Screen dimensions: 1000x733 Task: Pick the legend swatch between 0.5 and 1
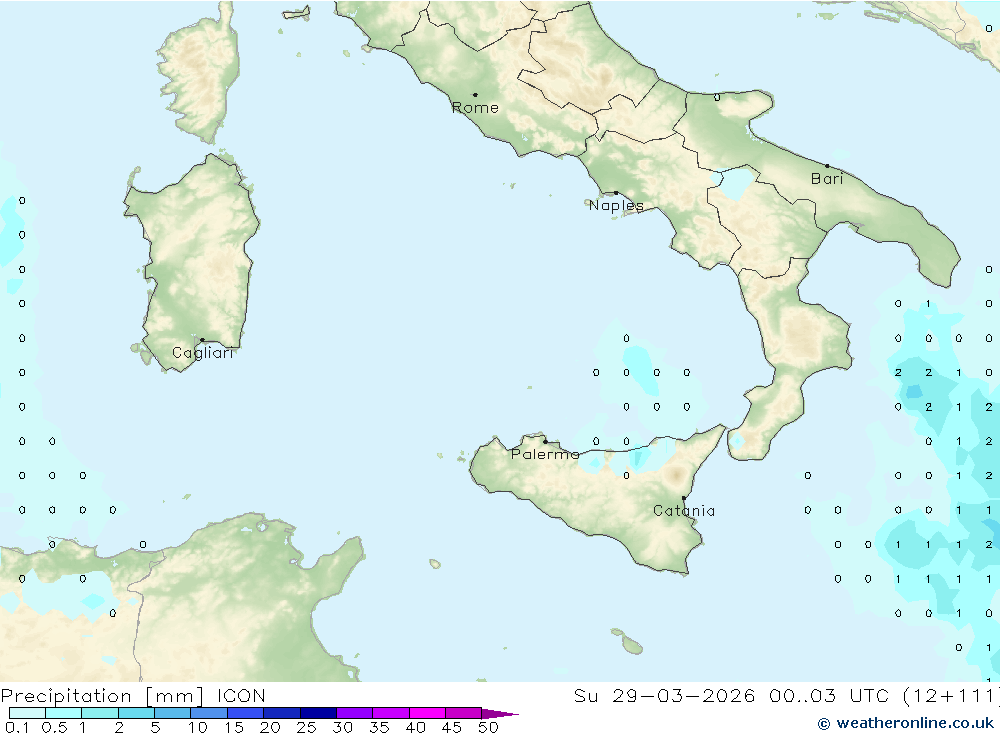click(64, 713)
